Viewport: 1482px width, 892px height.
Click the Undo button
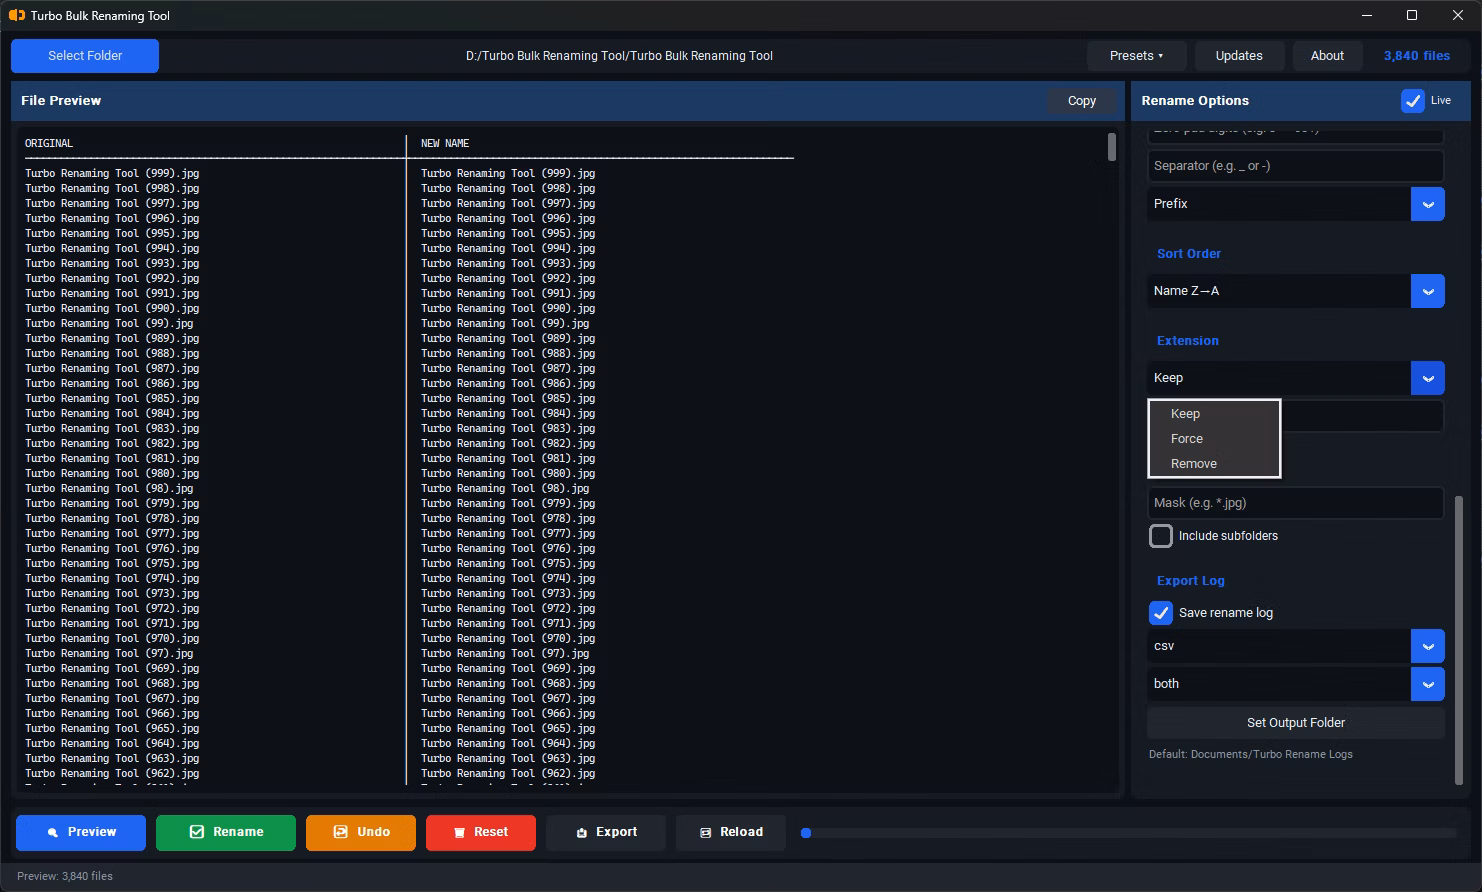(361, 832)
